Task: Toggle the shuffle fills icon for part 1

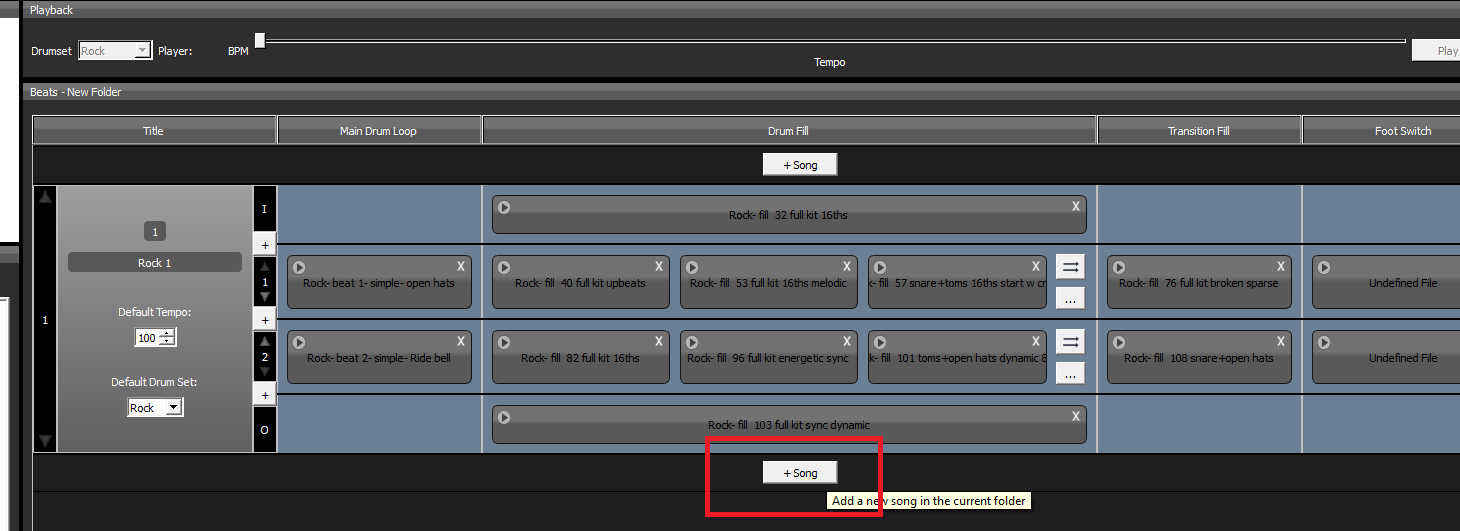Action: coord(1070,267)
